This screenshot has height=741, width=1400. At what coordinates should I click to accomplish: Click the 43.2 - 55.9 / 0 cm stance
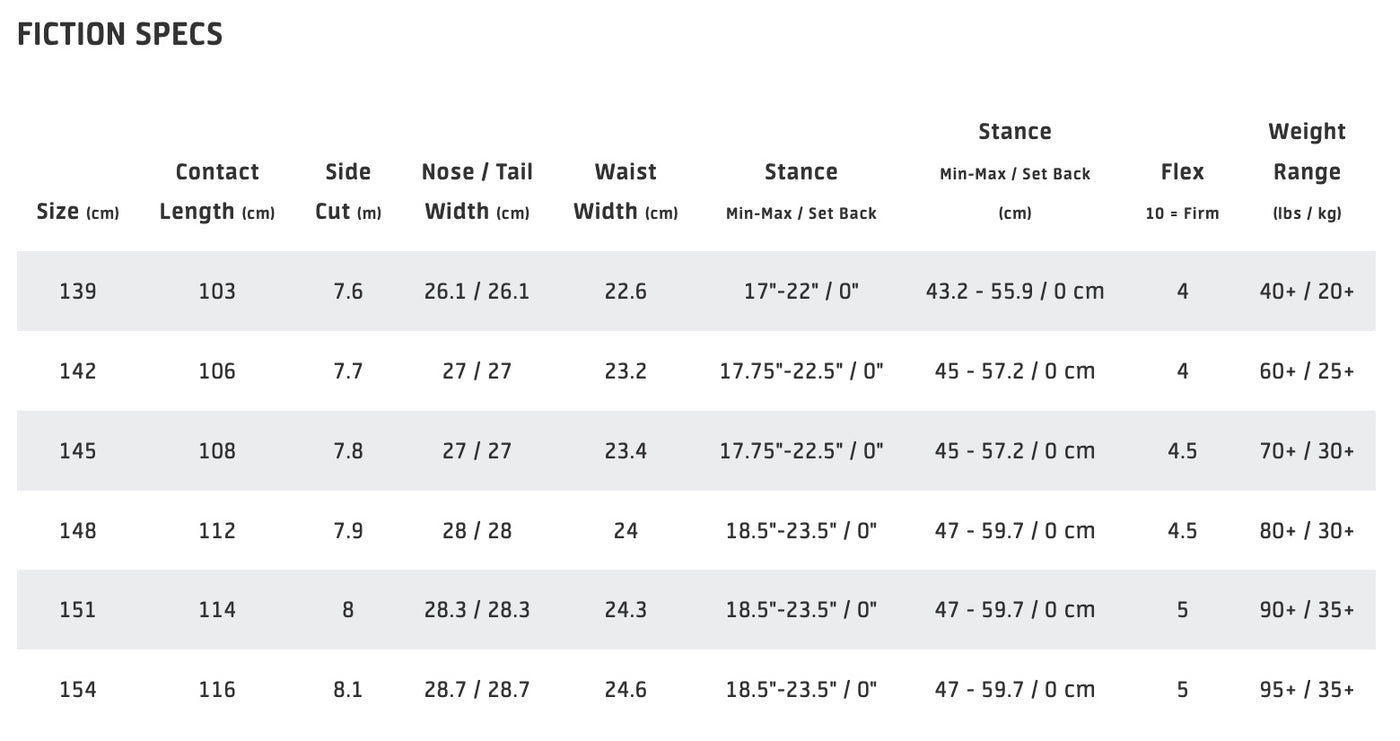[1015, 292]
